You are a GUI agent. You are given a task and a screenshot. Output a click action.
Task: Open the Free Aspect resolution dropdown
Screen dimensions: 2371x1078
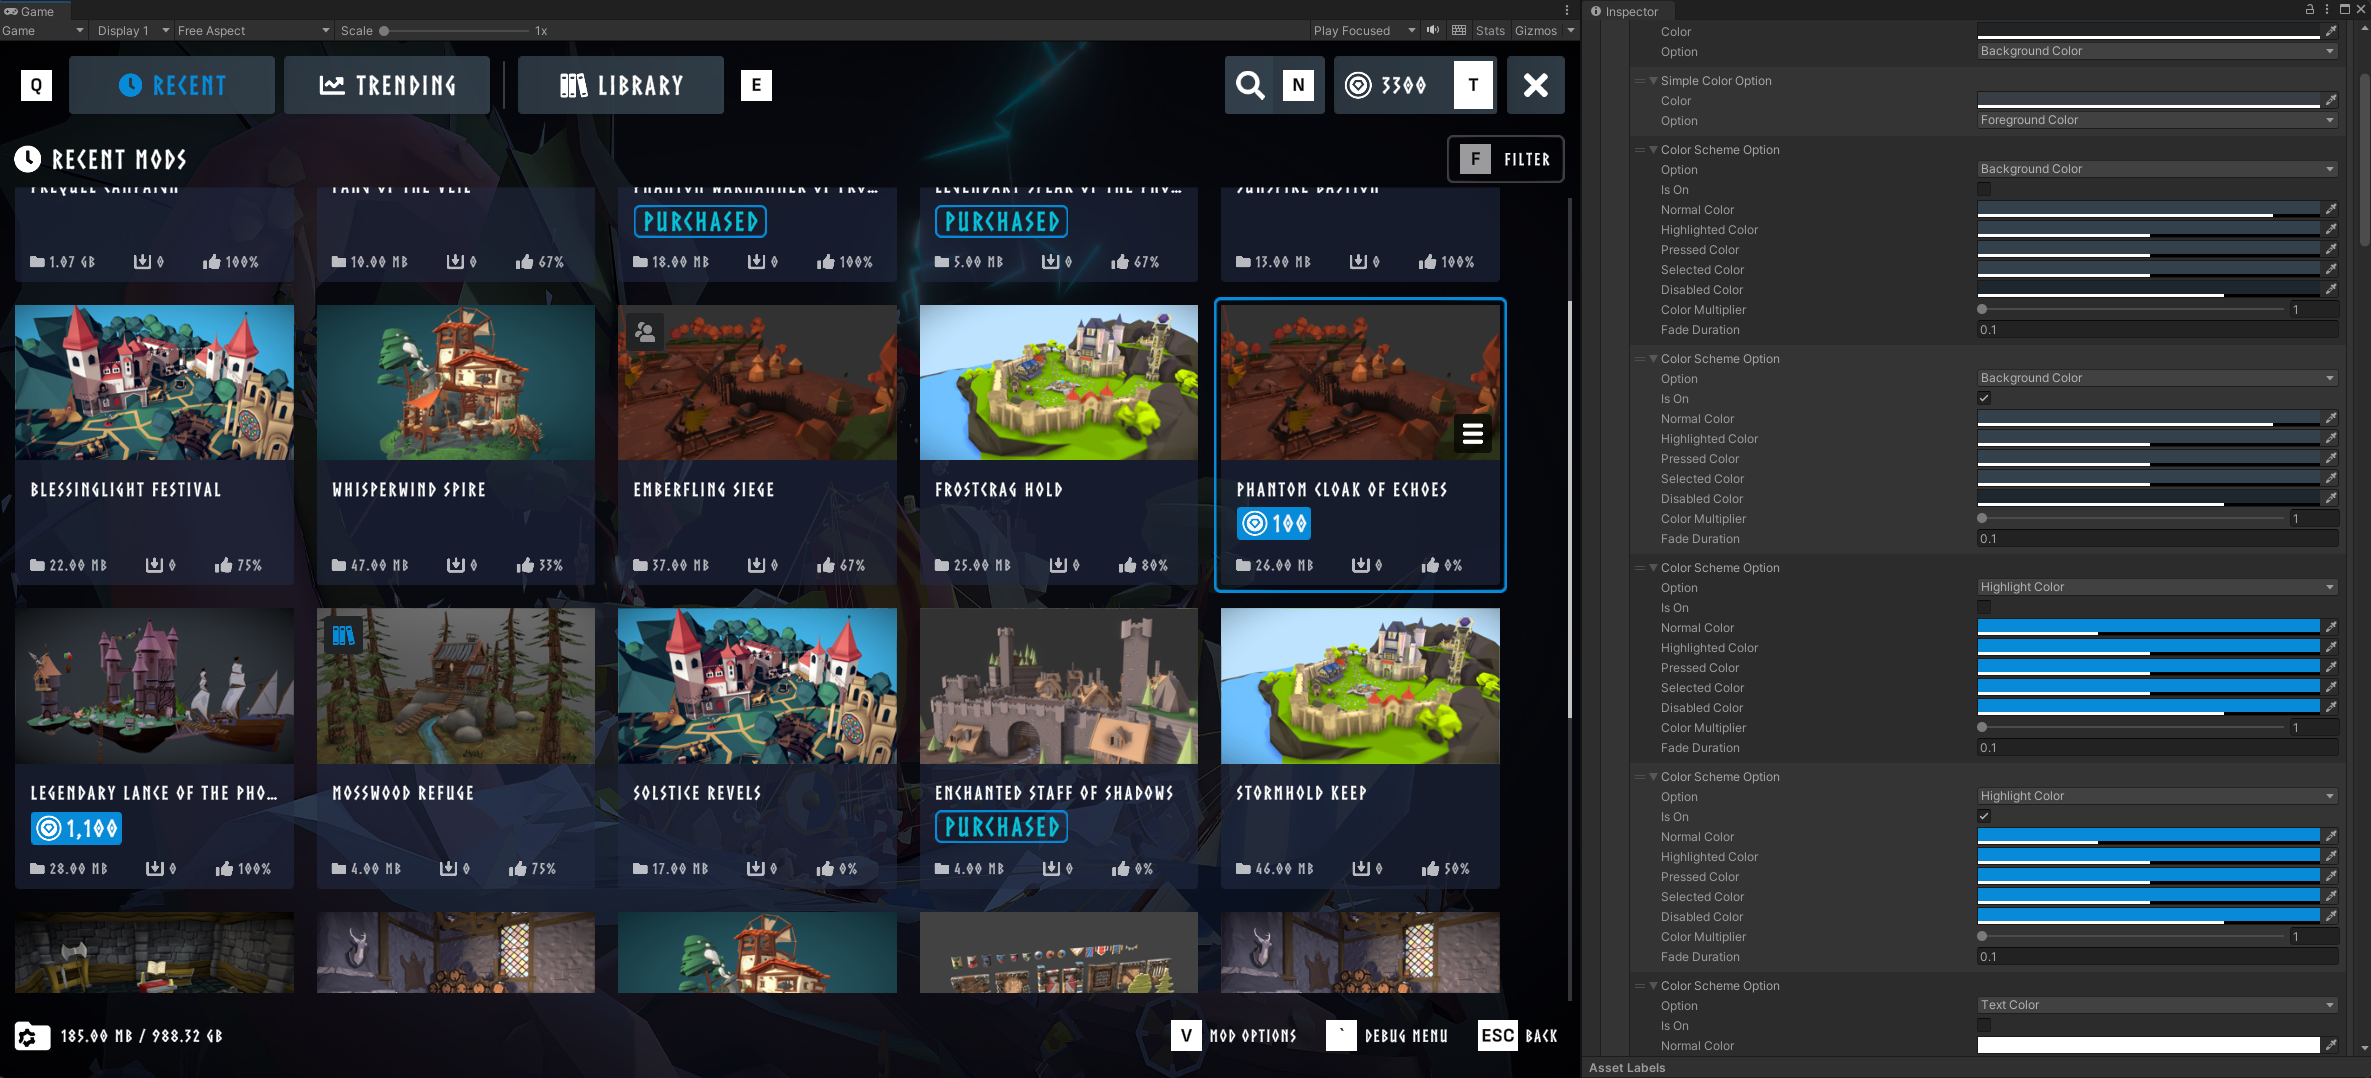(253, 31)
